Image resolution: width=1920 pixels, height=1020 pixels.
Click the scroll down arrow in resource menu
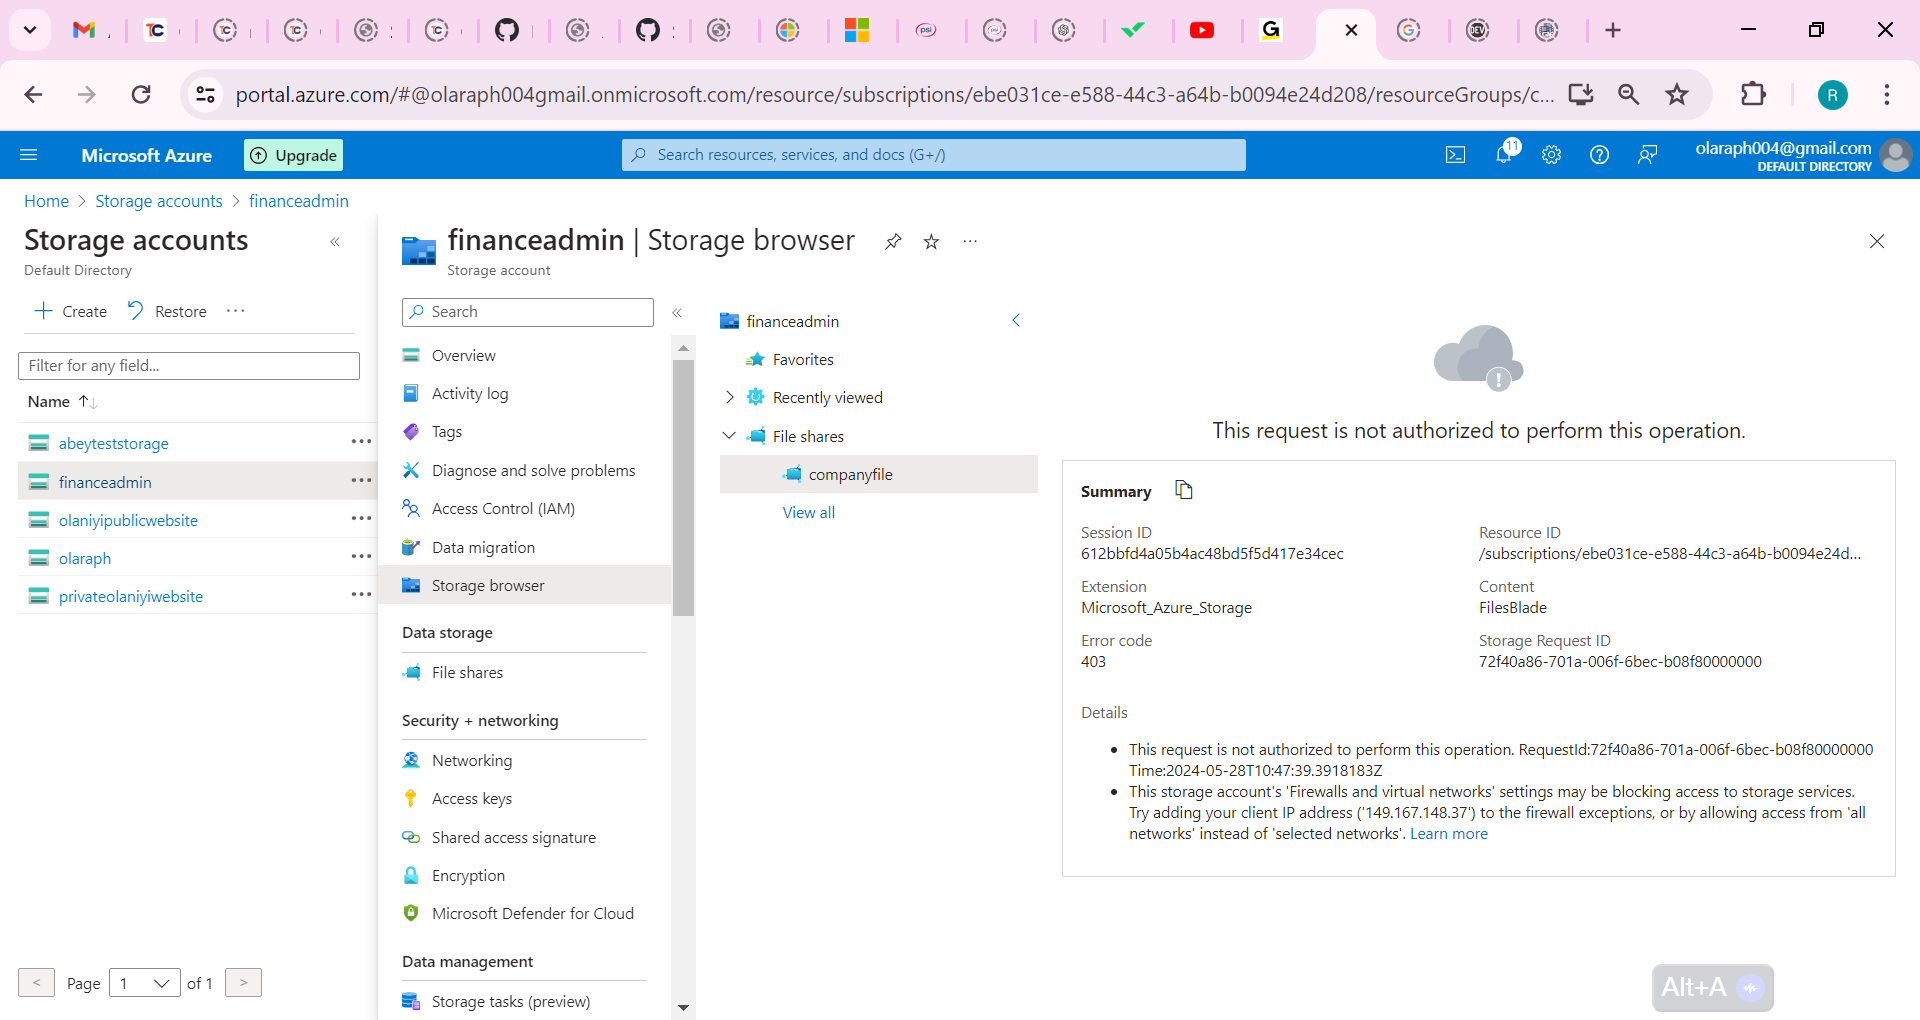[x=683, y=1007]
